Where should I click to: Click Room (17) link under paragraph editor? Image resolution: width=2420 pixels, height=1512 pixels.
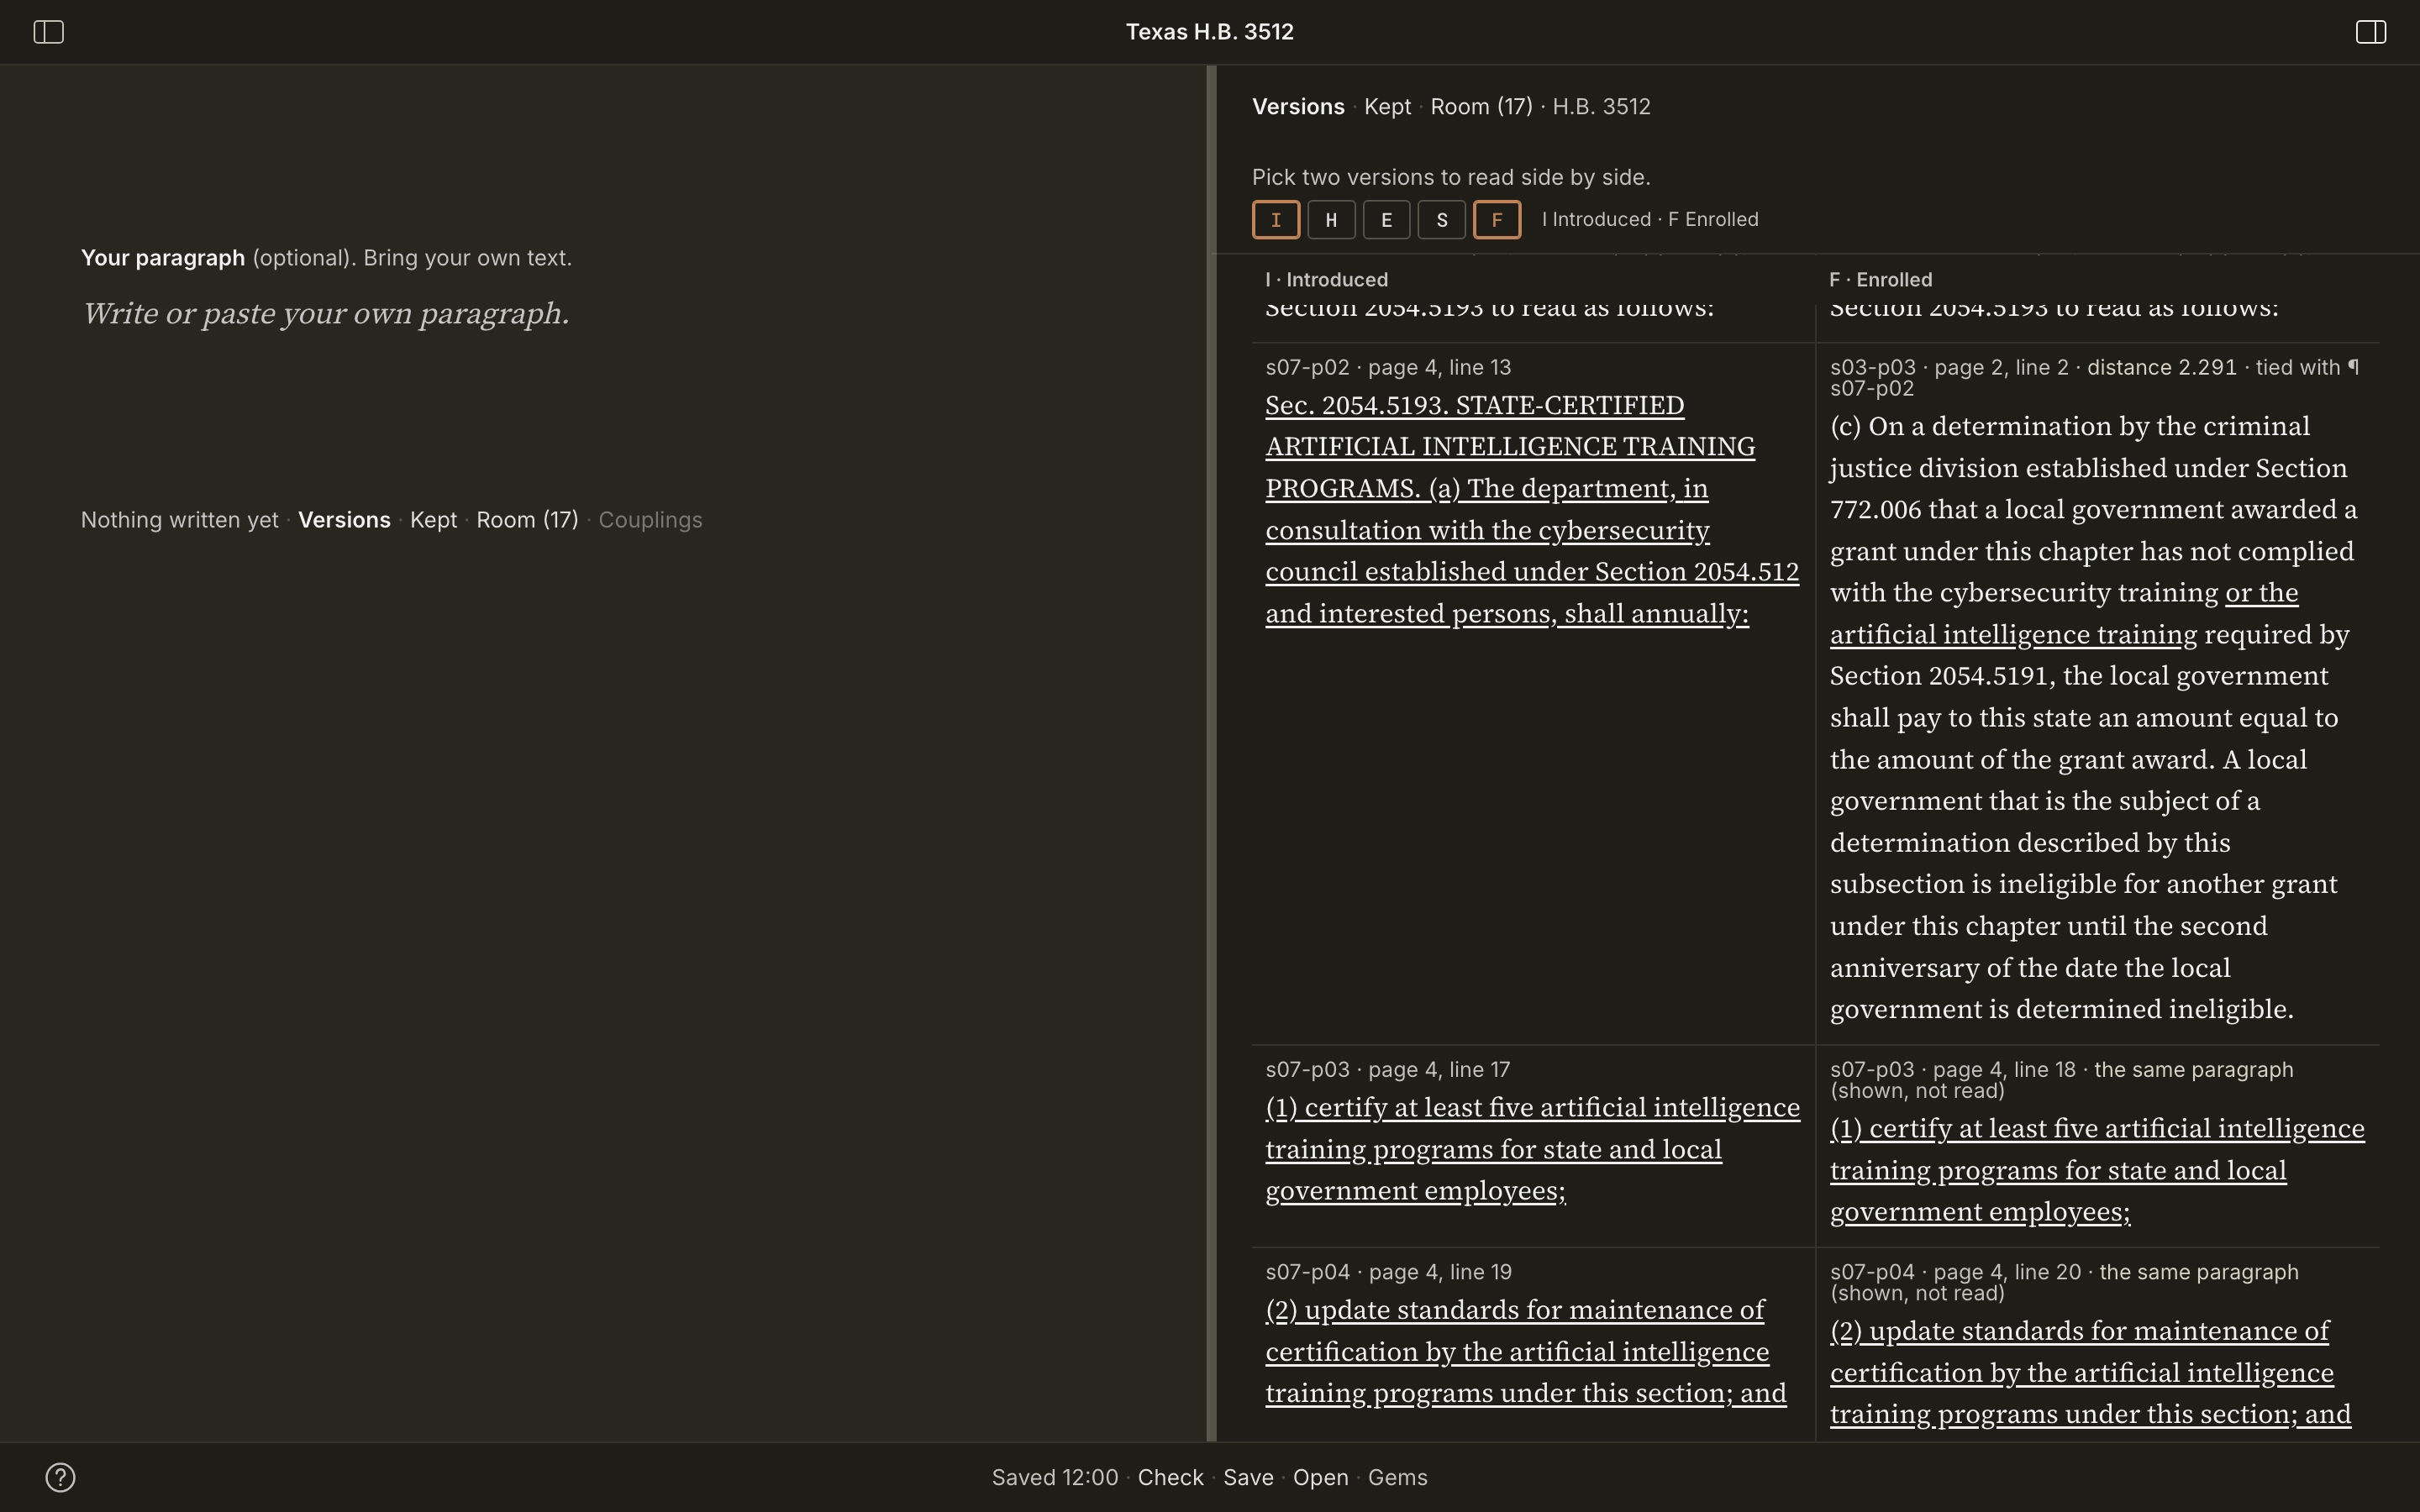coord(527,520)
